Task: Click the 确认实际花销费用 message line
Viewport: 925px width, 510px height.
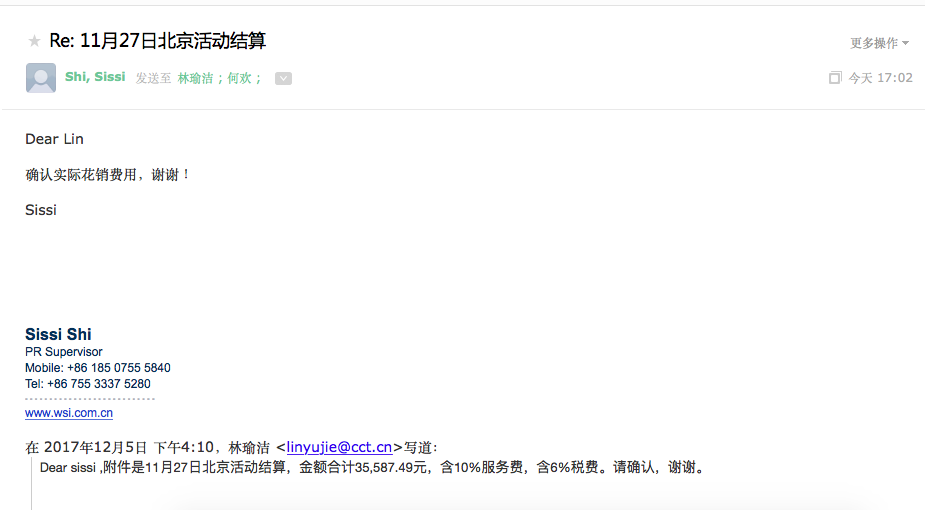Action: [107, 174]
